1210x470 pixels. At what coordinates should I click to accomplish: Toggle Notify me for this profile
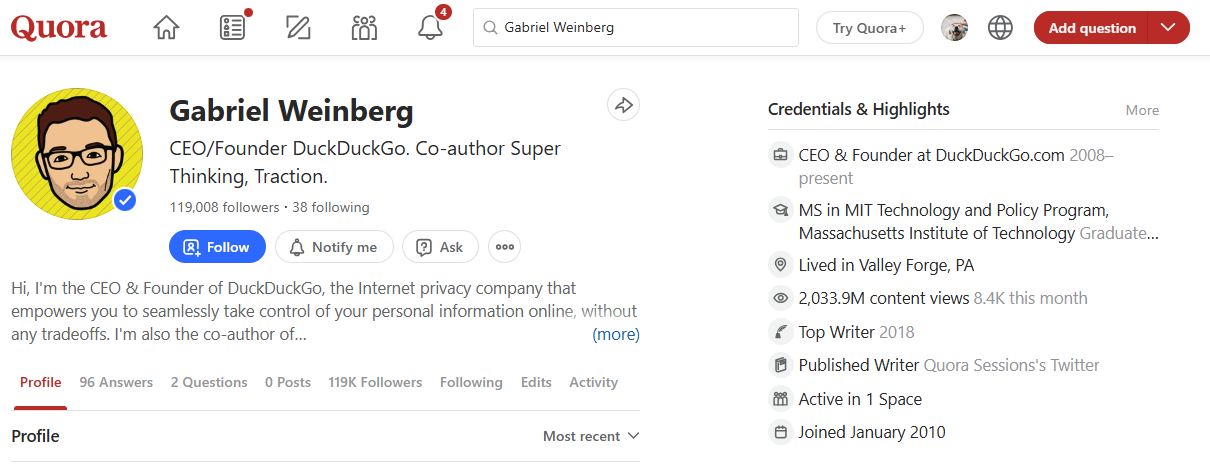tap(333, 247)
